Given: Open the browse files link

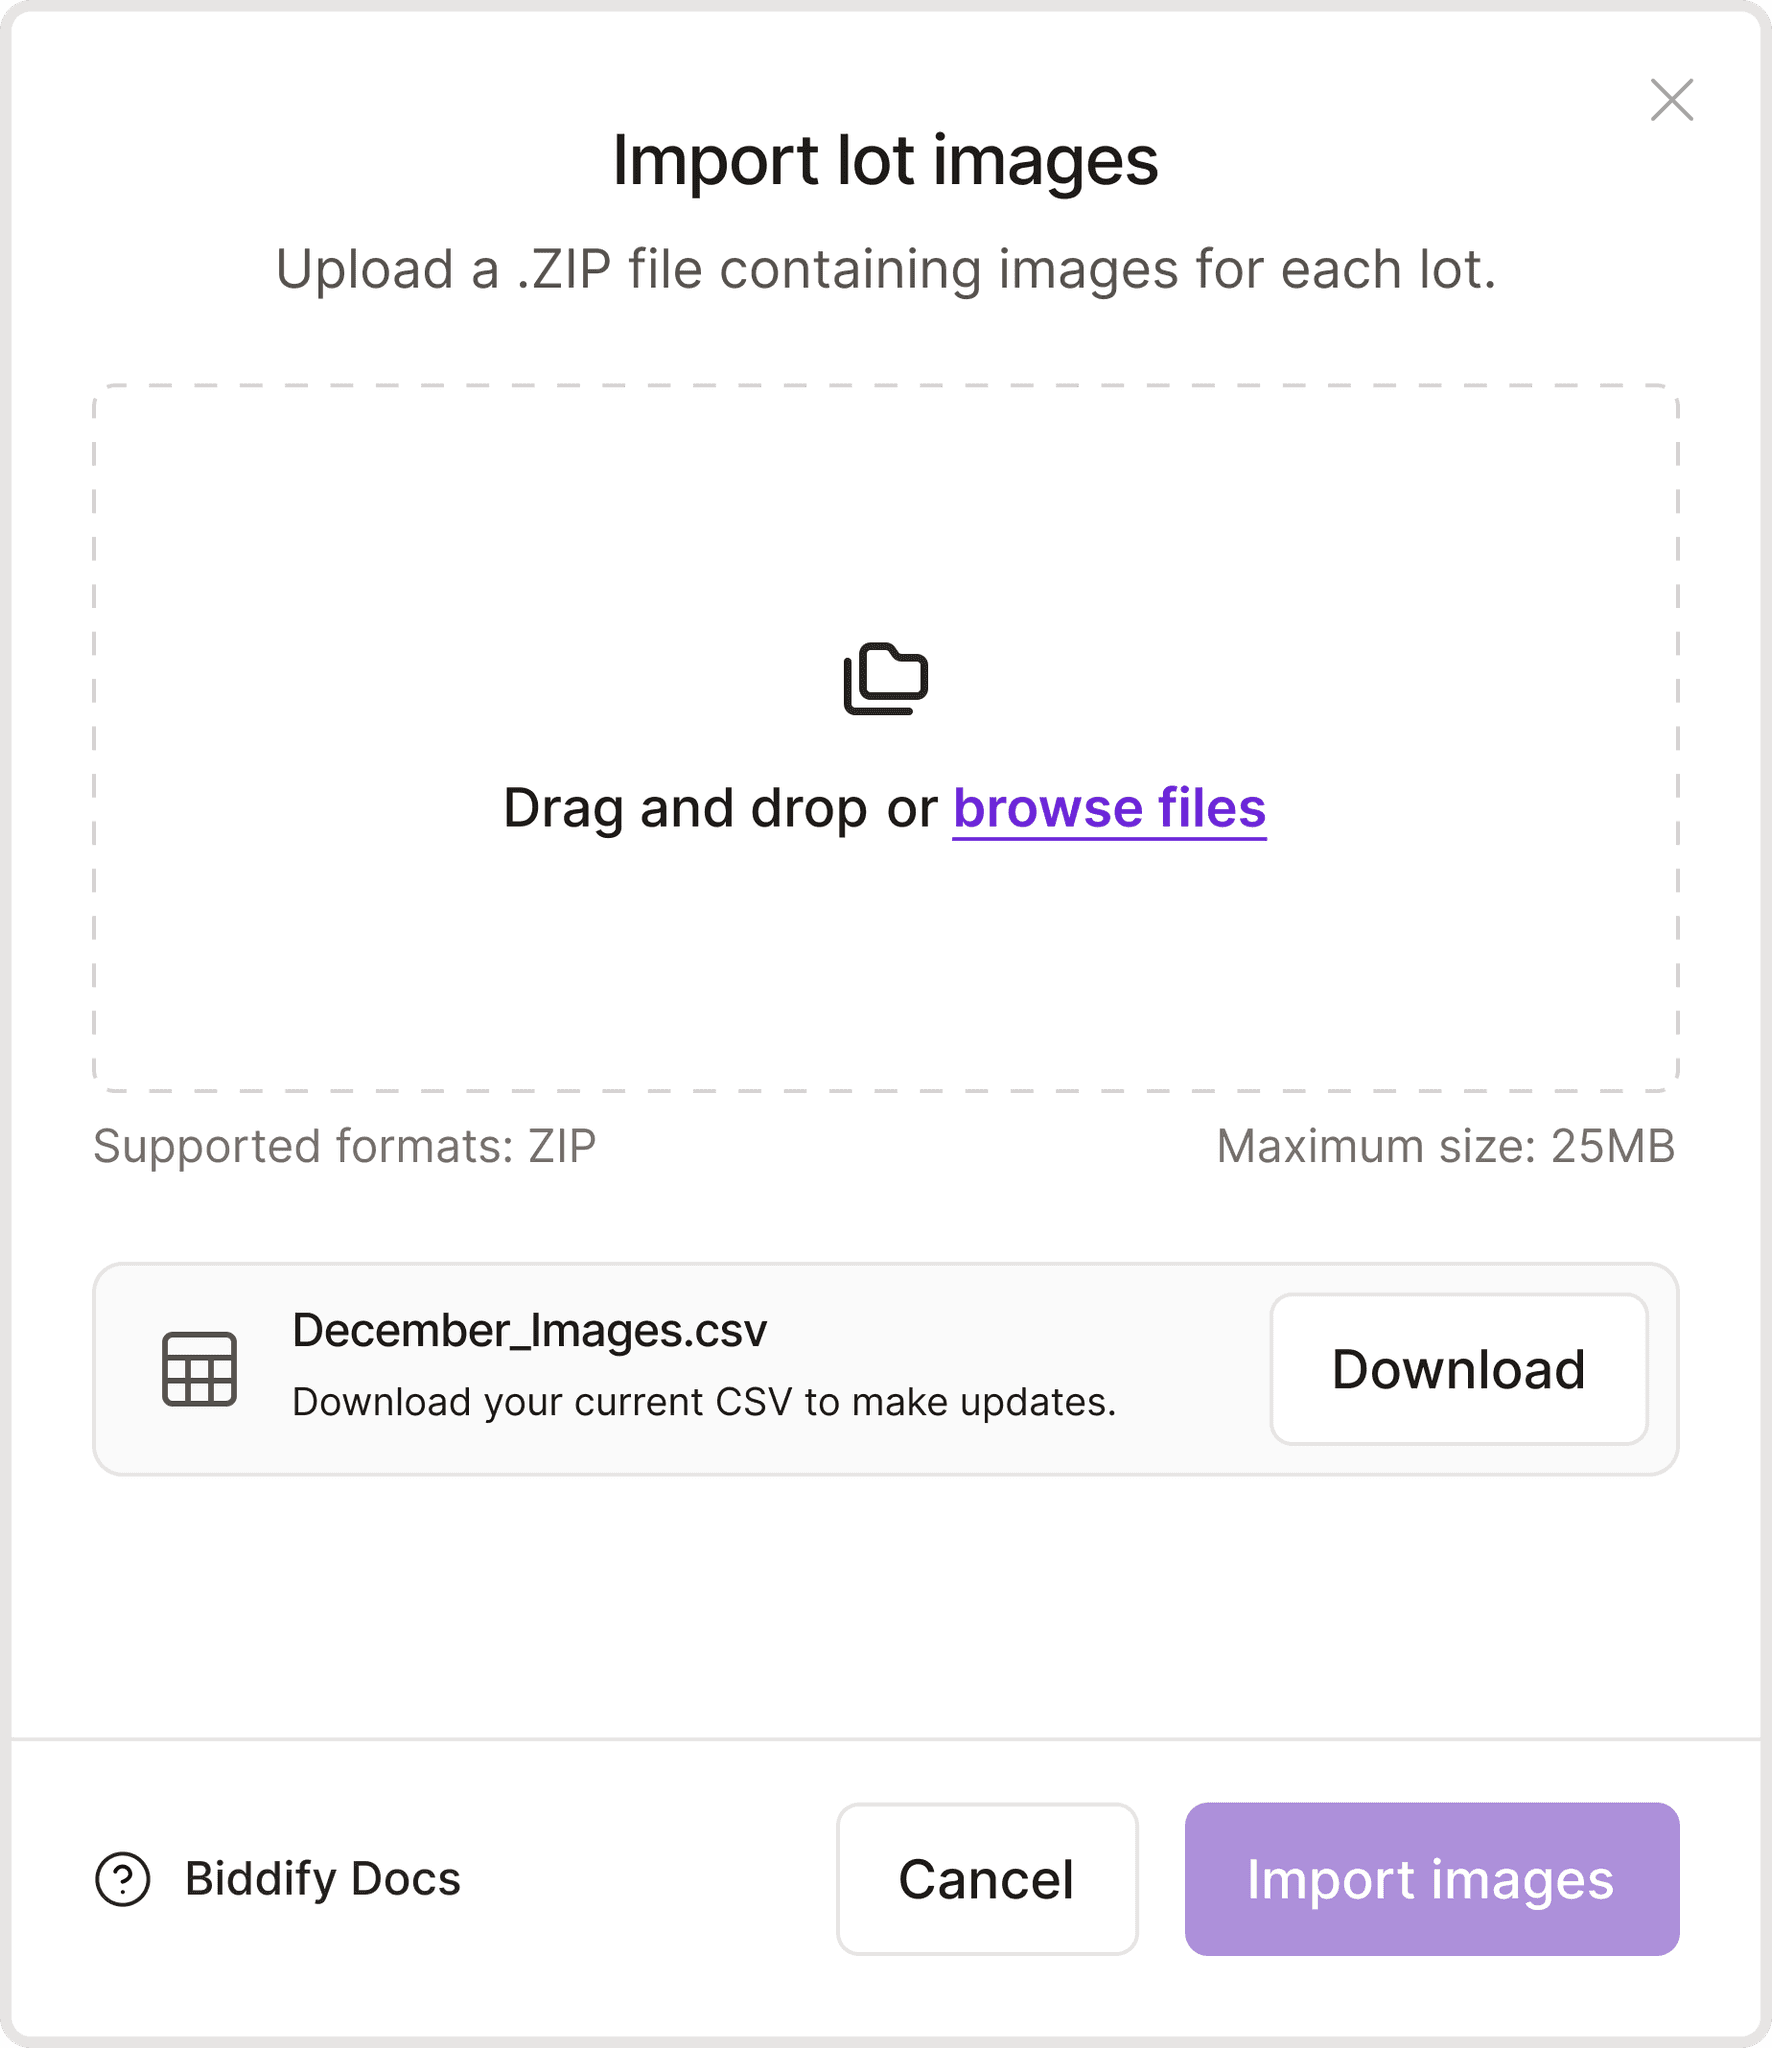Looking at the screenshot, I should (x=1109, y=808).
